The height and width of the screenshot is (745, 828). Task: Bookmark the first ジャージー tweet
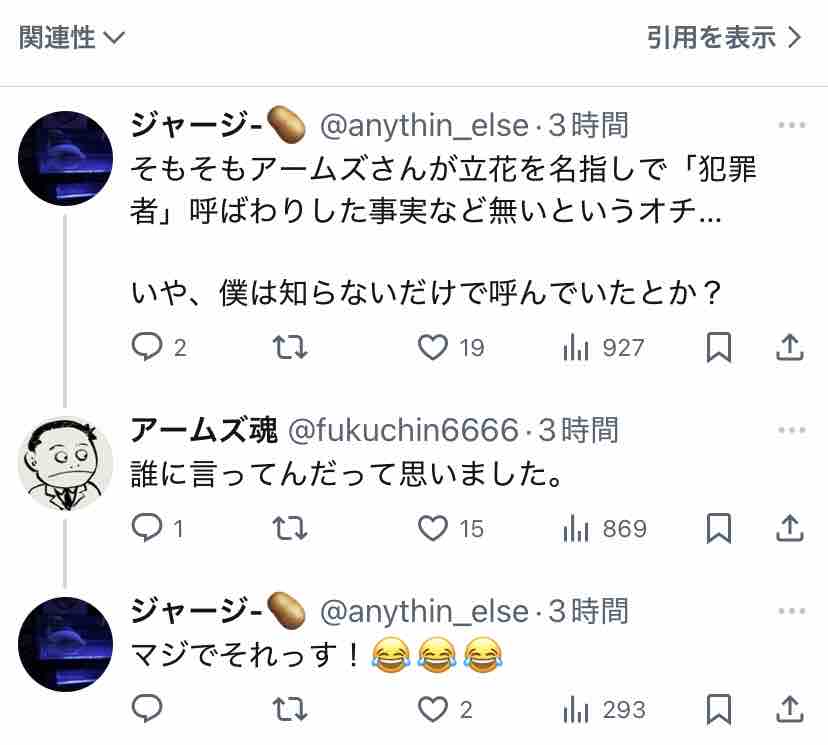pos(719,347)
